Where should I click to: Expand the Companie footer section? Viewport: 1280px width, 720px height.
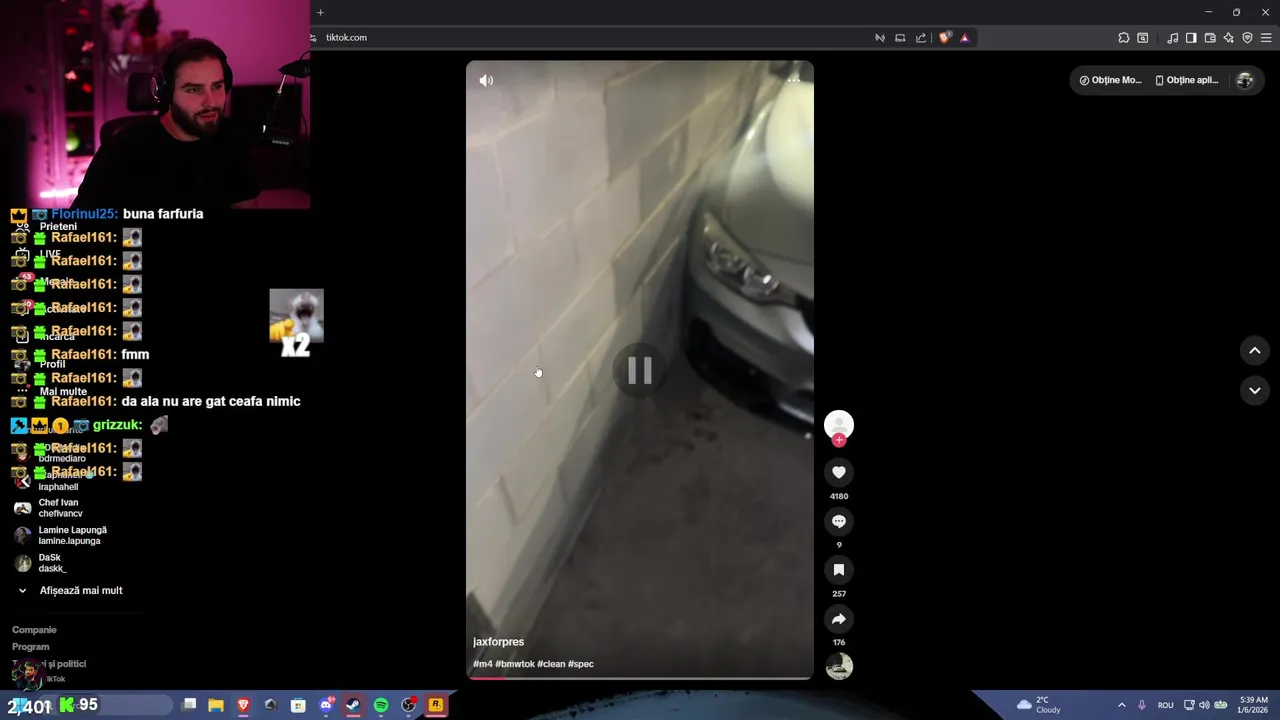point(34,630)
